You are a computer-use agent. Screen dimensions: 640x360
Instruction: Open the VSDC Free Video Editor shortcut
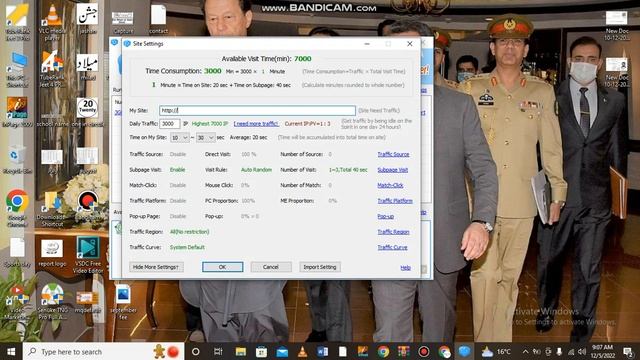click(87, 255)
